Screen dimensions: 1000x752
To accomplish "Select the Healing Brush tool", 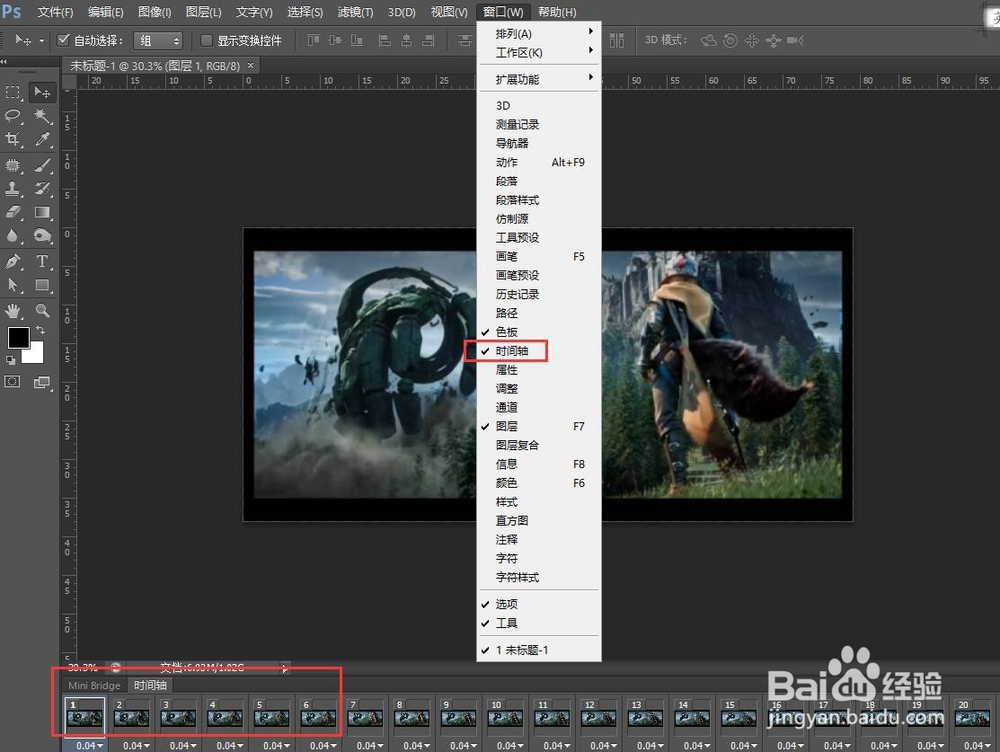I will tap(13, 166).
